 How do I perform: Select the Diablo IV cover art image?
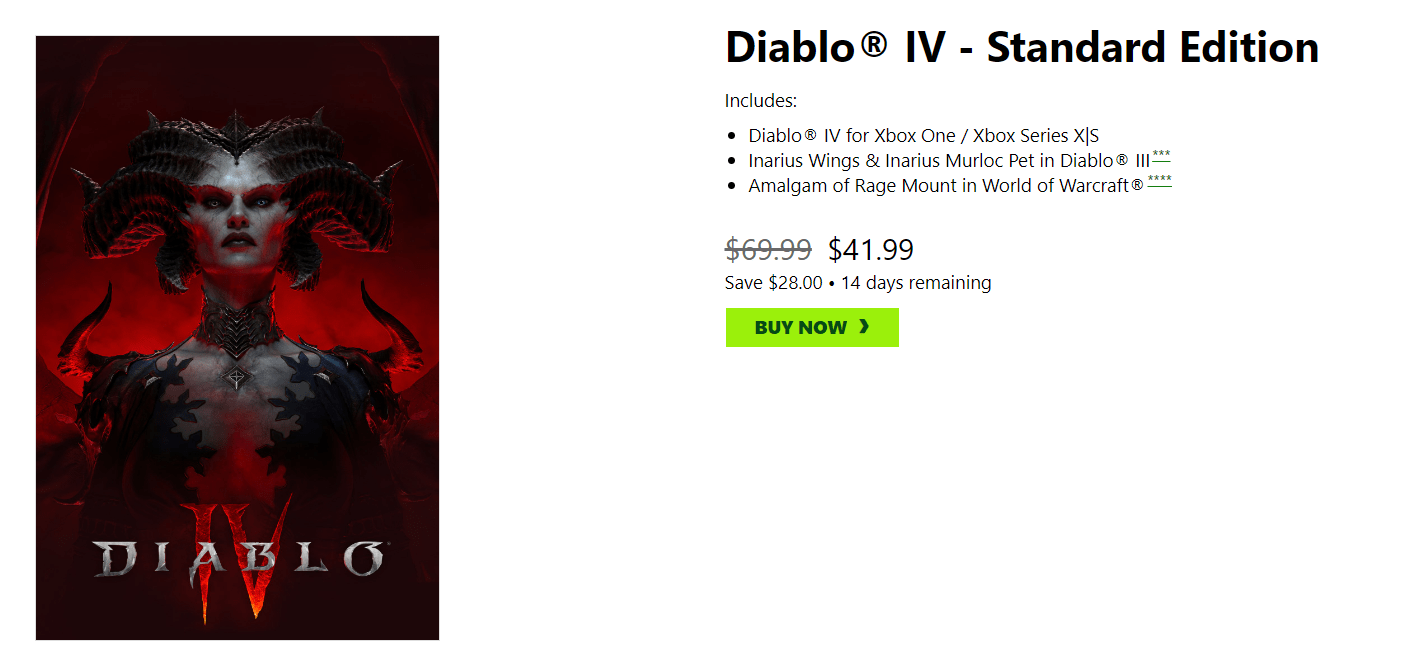click(237, 338)
